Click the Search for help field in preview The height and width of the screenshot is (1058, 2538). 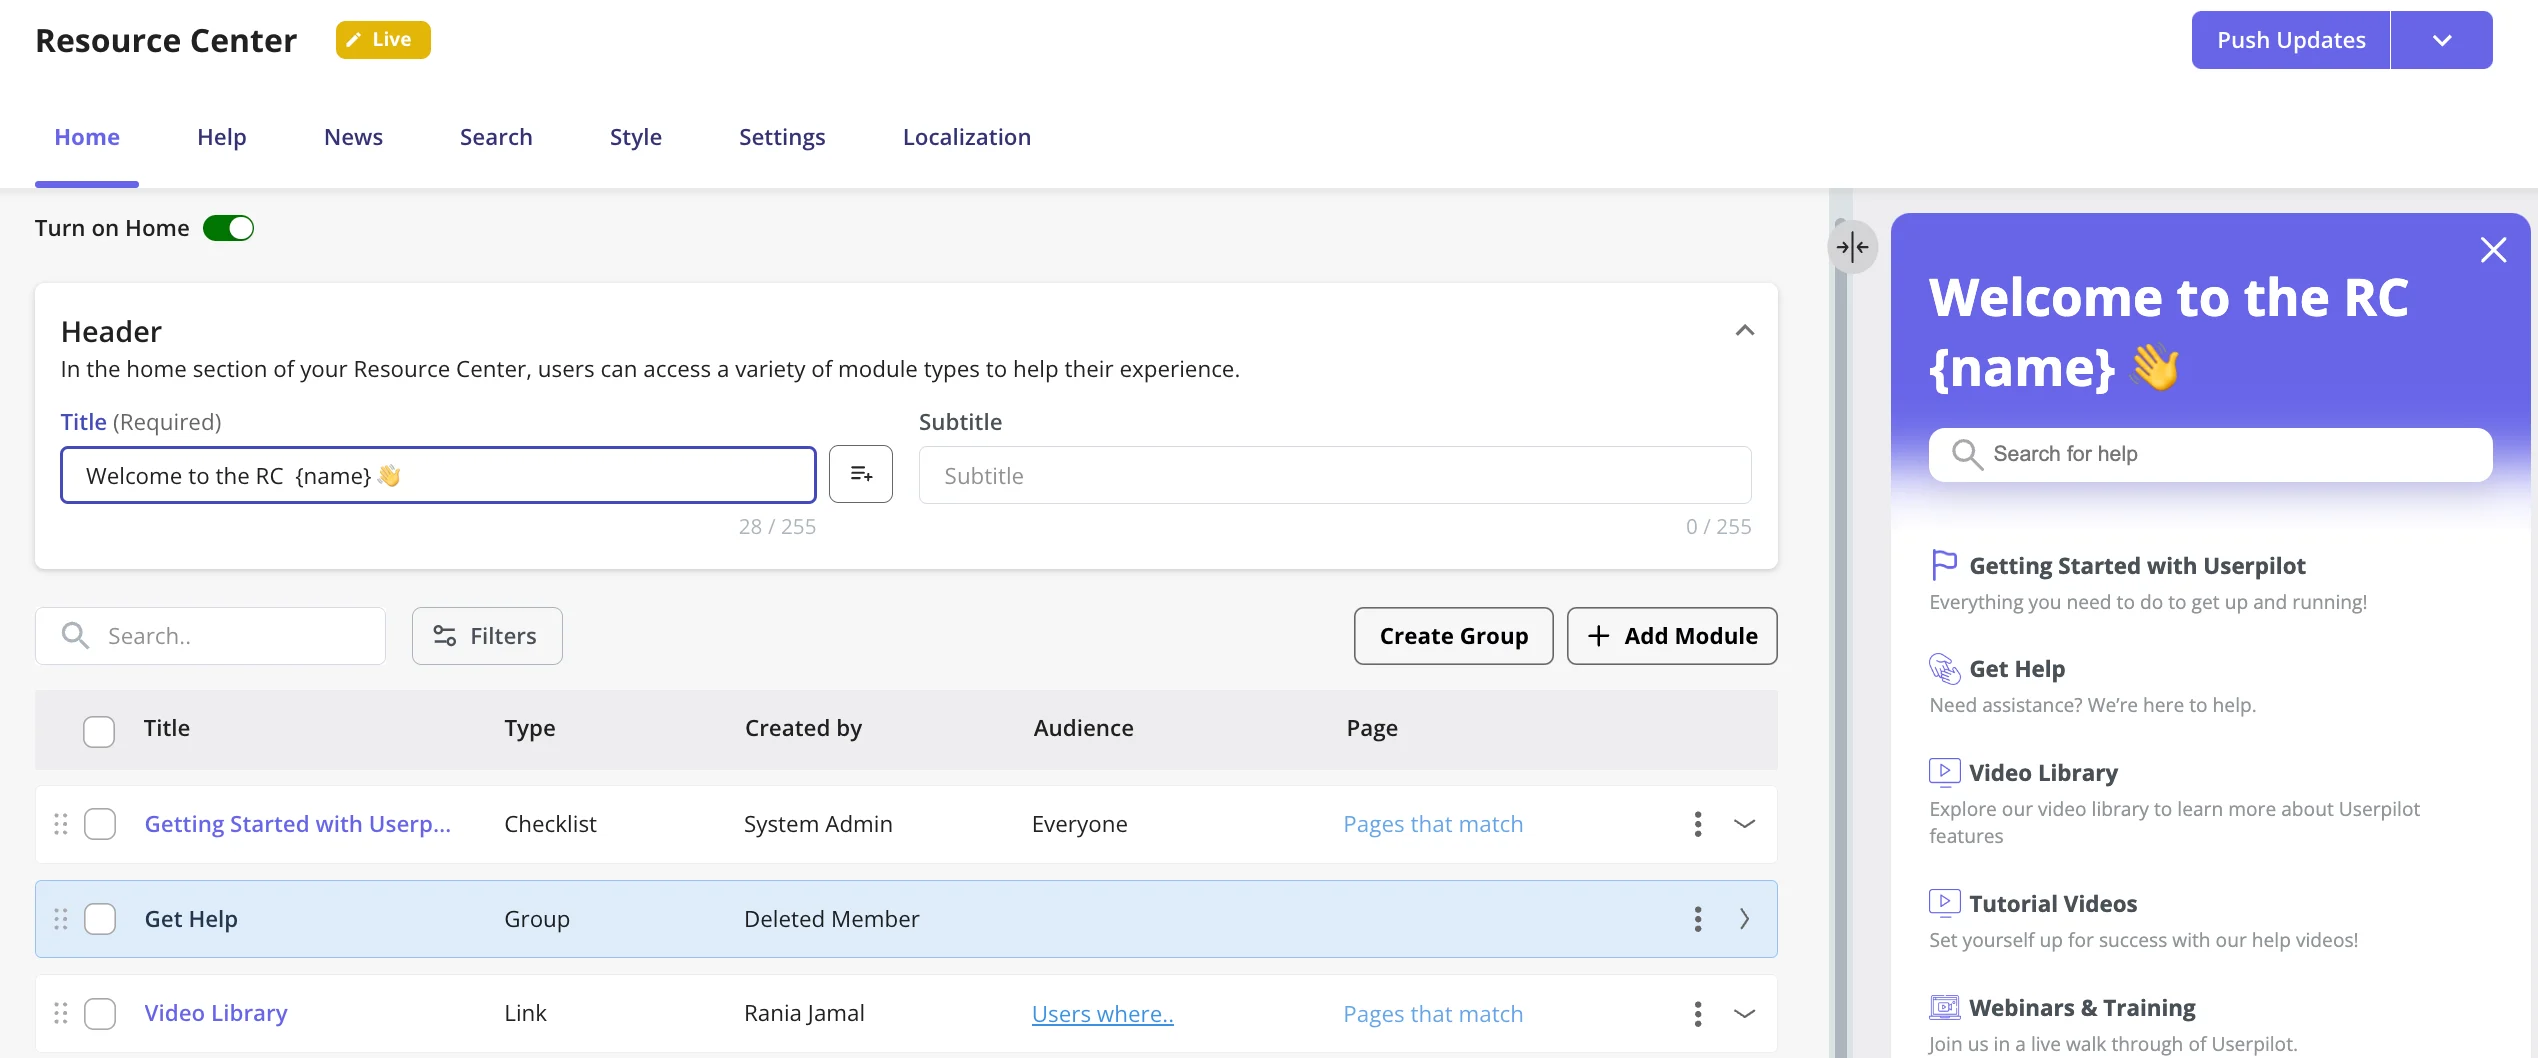coord(2210,455)
